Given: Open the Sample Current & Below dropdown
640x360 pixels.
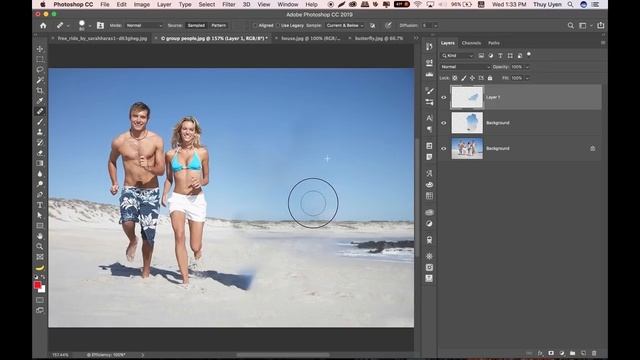Looking at the screenshot, I should (345, 25).
